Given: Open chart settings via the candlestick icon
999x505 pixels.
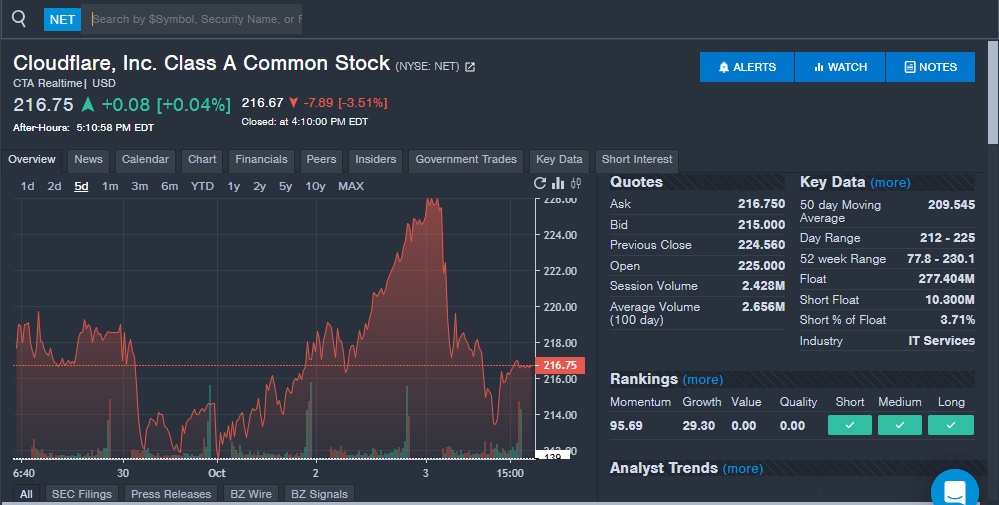Looking at the screenshot, I should (x=576, y=183).
